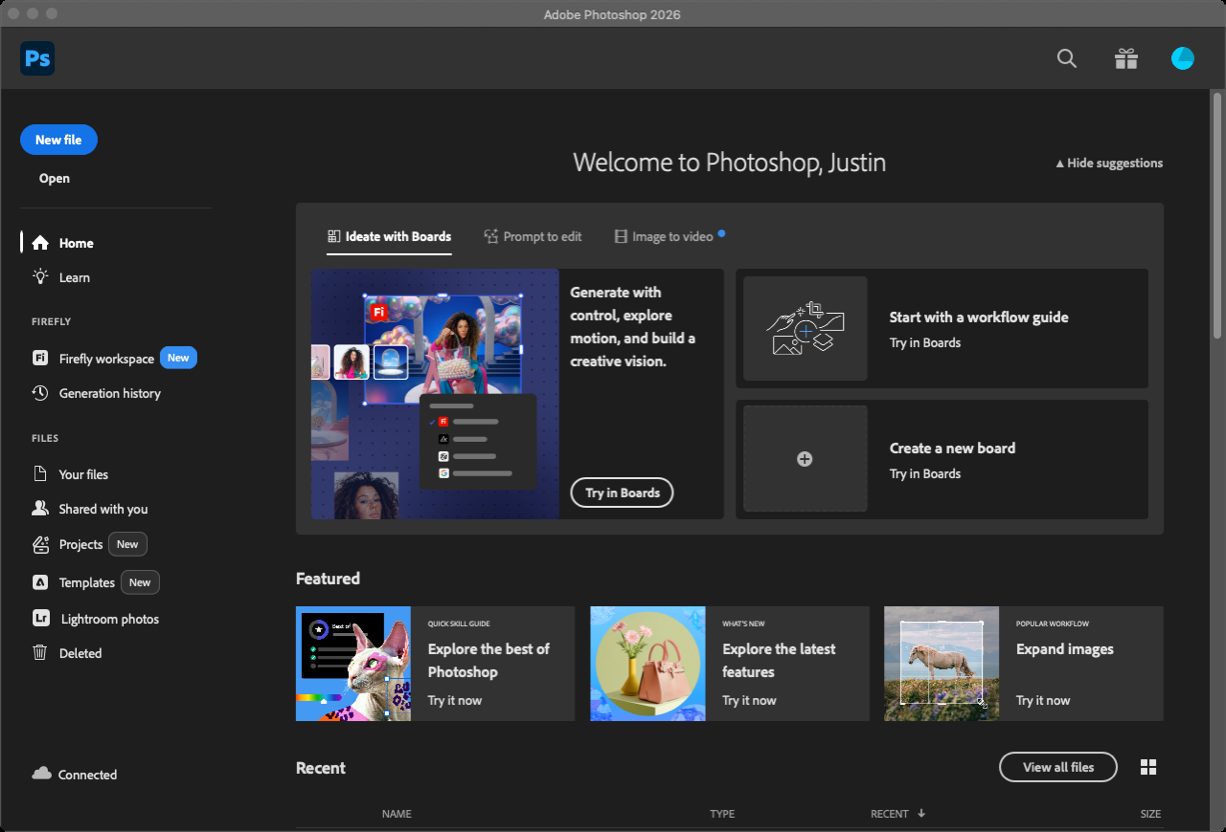This screenshot has width=1226, height=832.
Task: Click the Prompt to edit tab icon
Action: click(x=491, y=237)
